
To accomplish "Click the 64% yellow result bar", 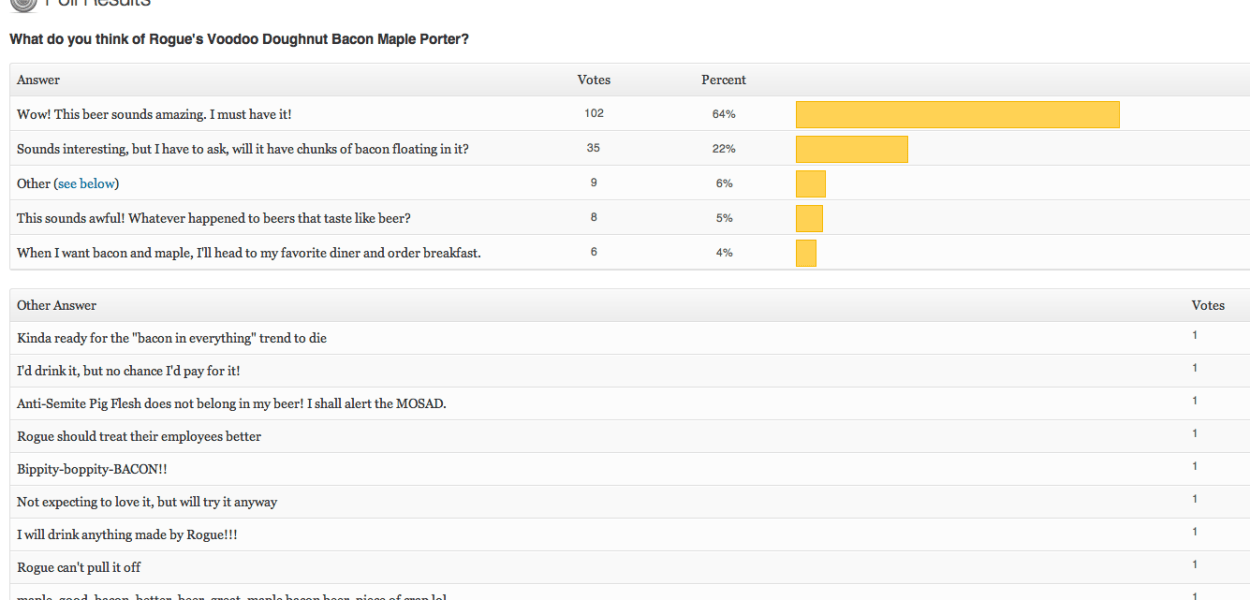I will (957, 115).
